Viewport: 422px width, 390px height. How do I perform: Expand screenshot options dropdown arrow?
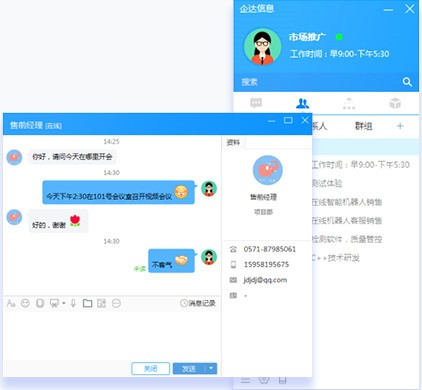coord(63,303)
